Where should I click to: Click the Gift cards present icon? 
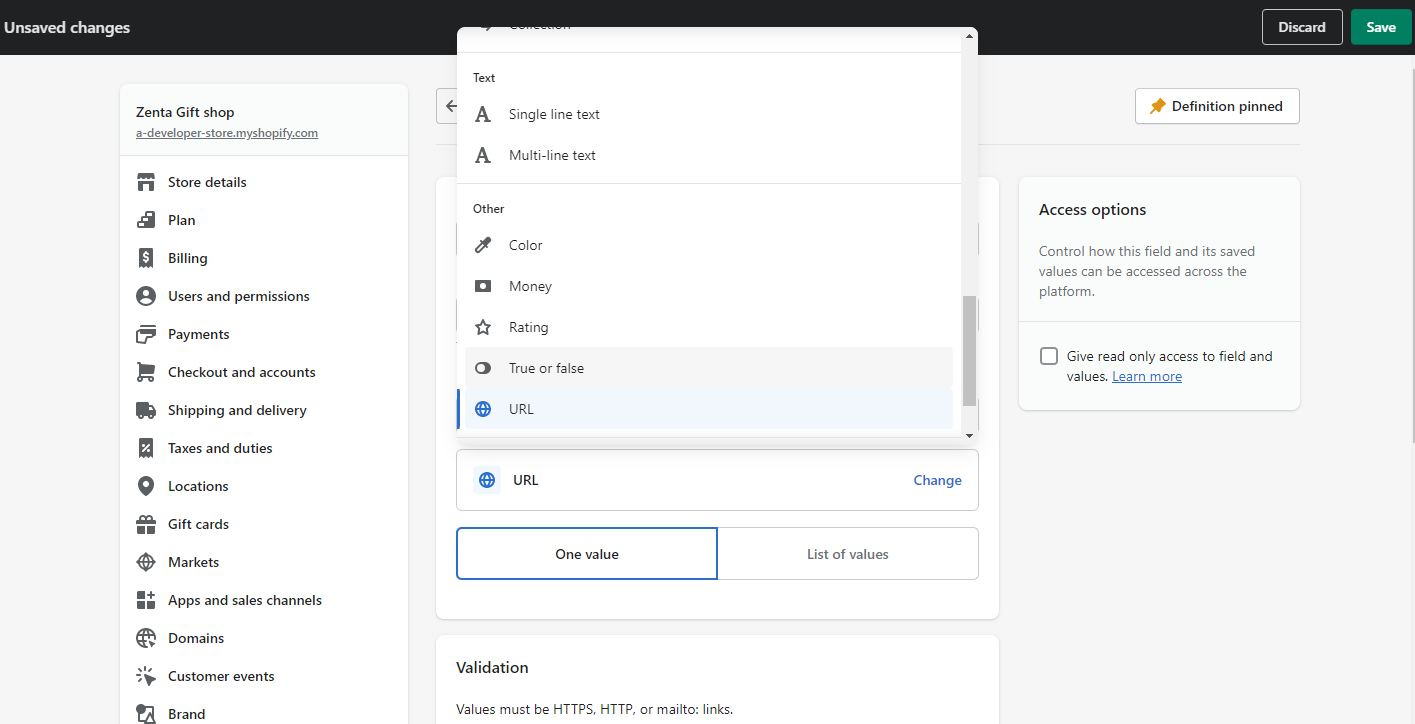[x=146, y=524]
